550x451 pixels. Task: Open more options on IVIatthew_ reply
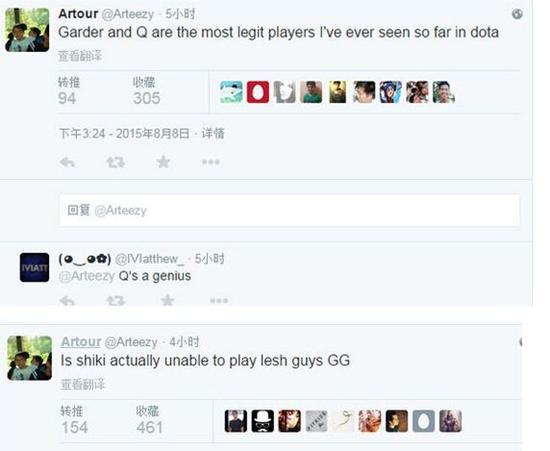coord(219,301)
